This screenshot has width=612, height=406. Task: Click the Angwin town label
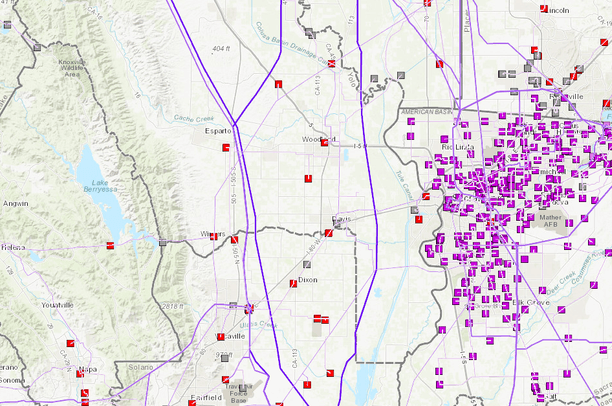coord(16,203)
